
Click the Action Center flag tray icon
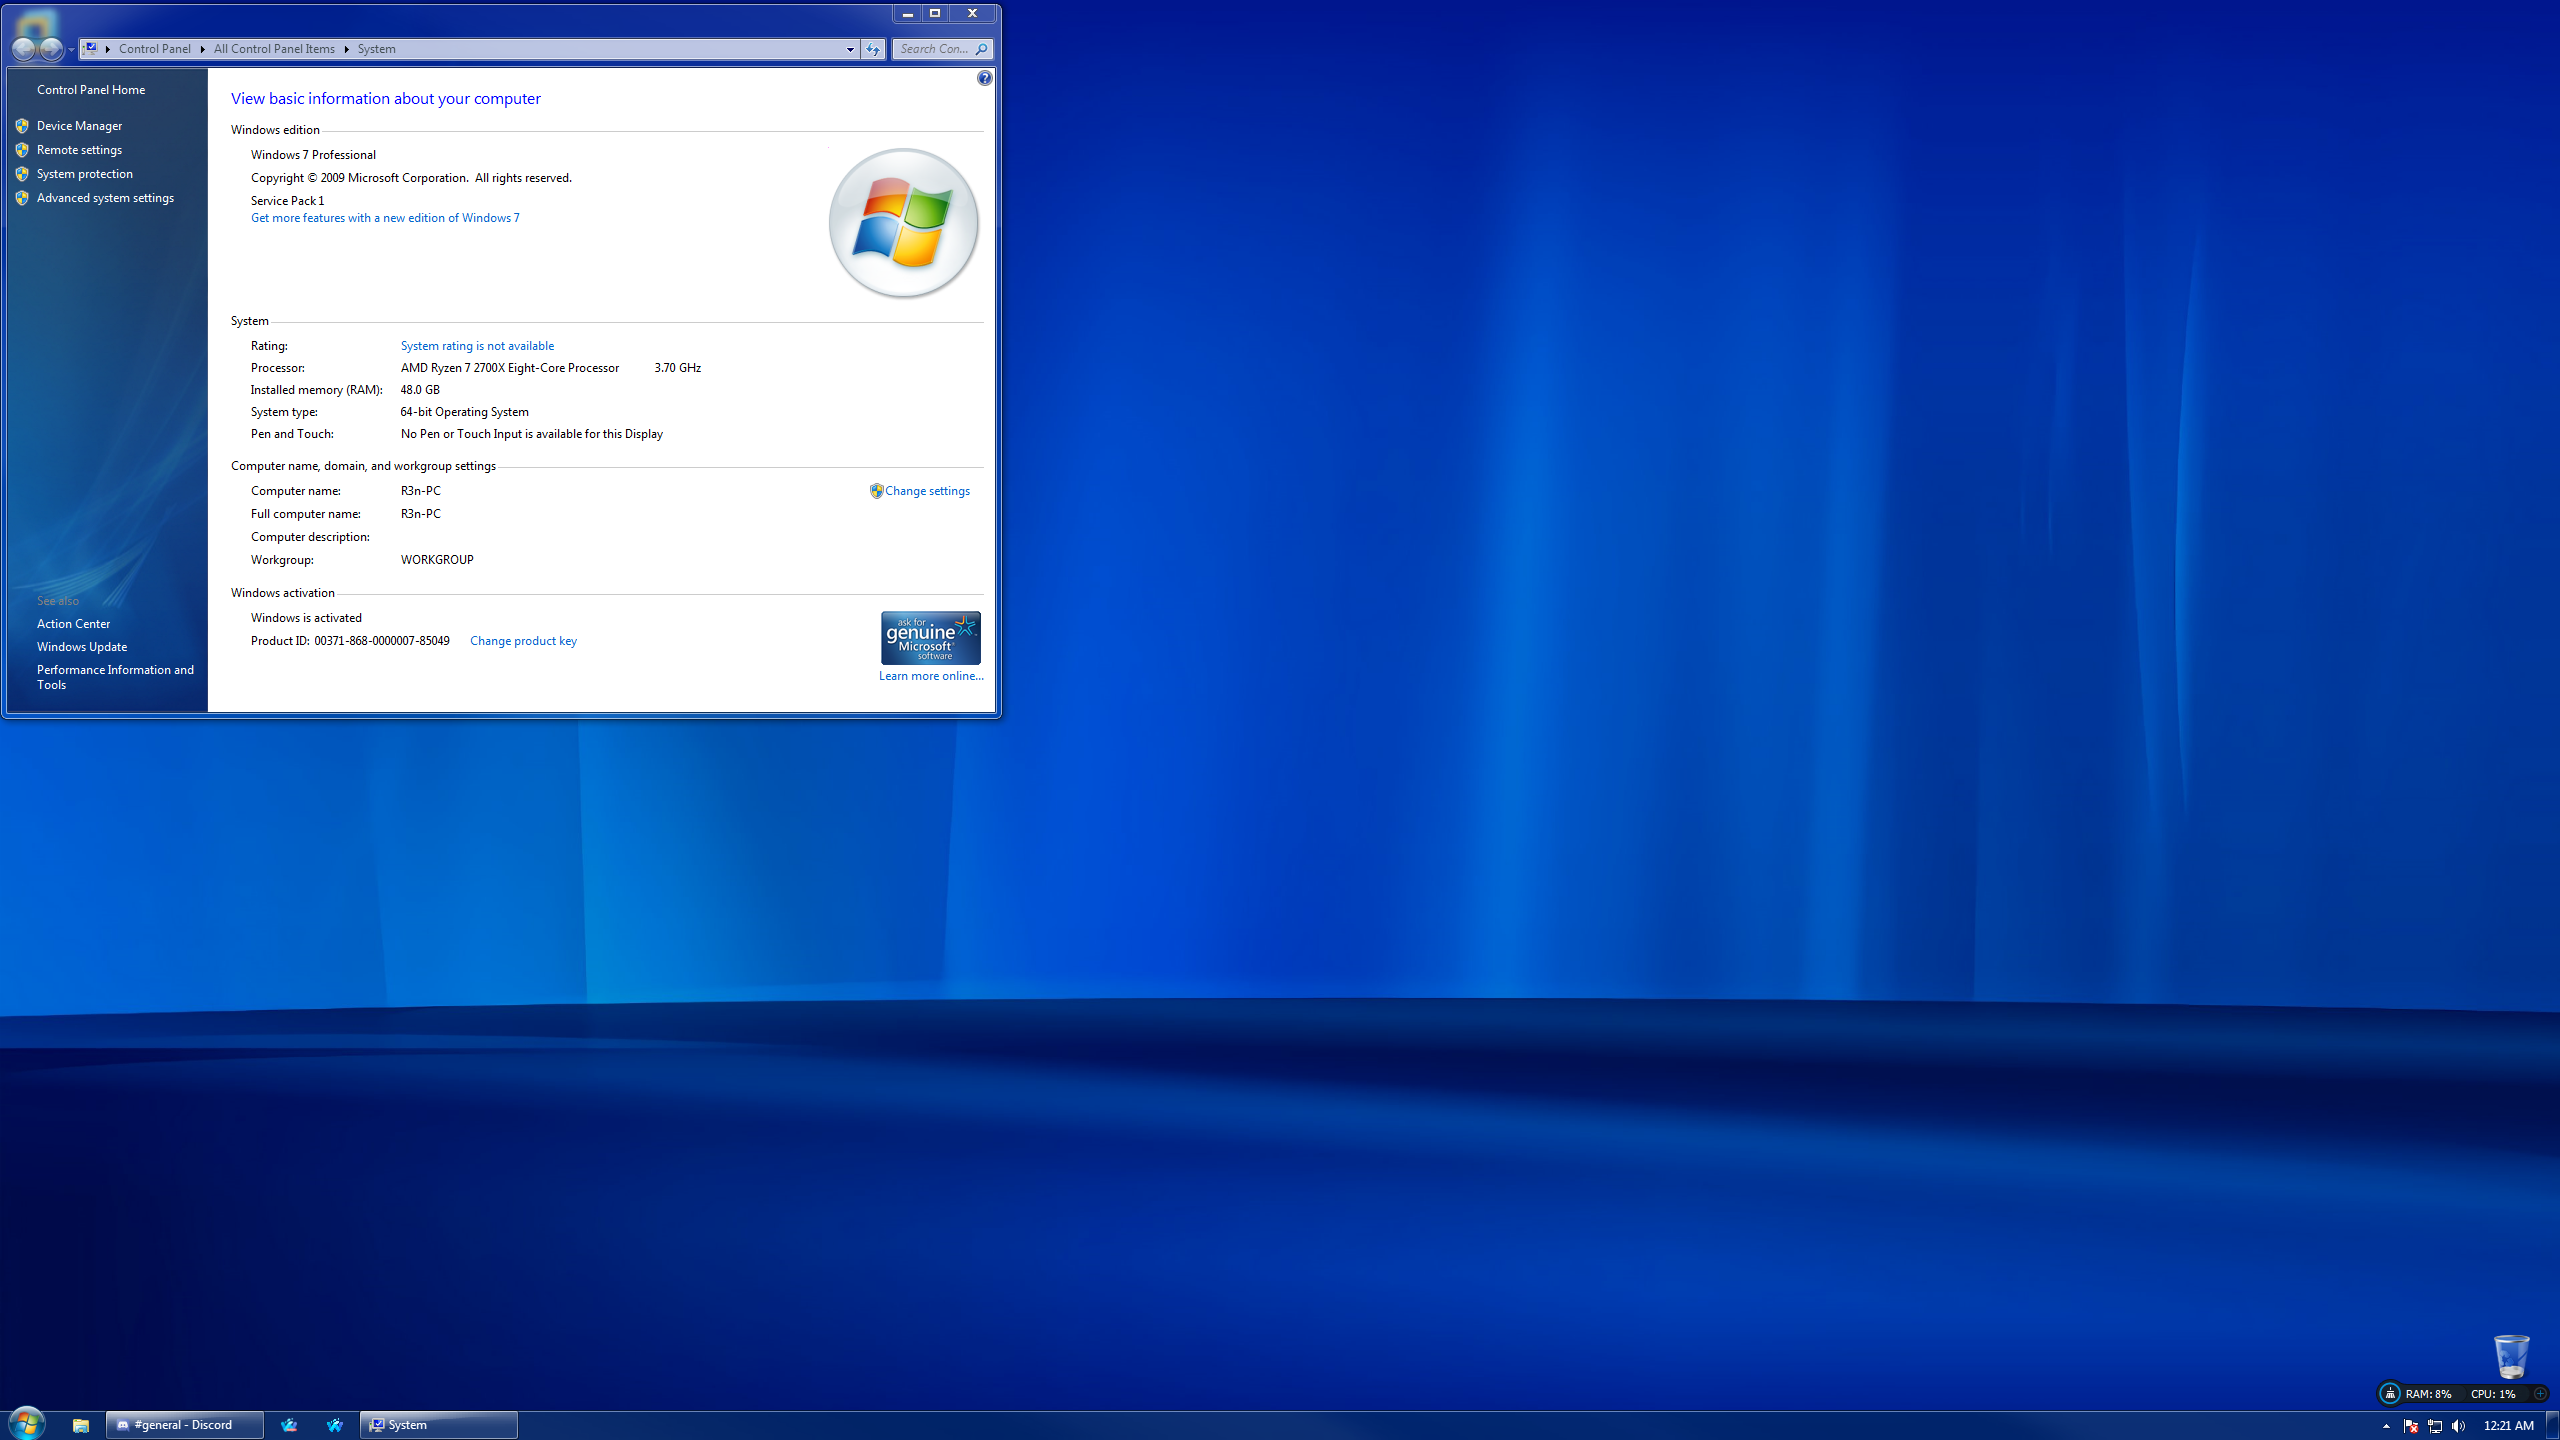coord(2410,1426)
